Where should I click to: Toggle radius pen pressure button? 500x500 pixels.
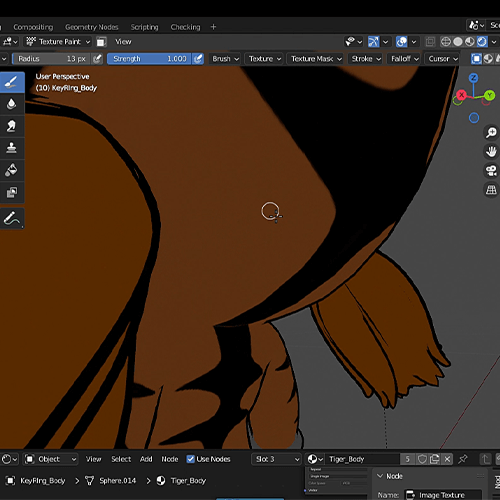(x=97, y=59)
